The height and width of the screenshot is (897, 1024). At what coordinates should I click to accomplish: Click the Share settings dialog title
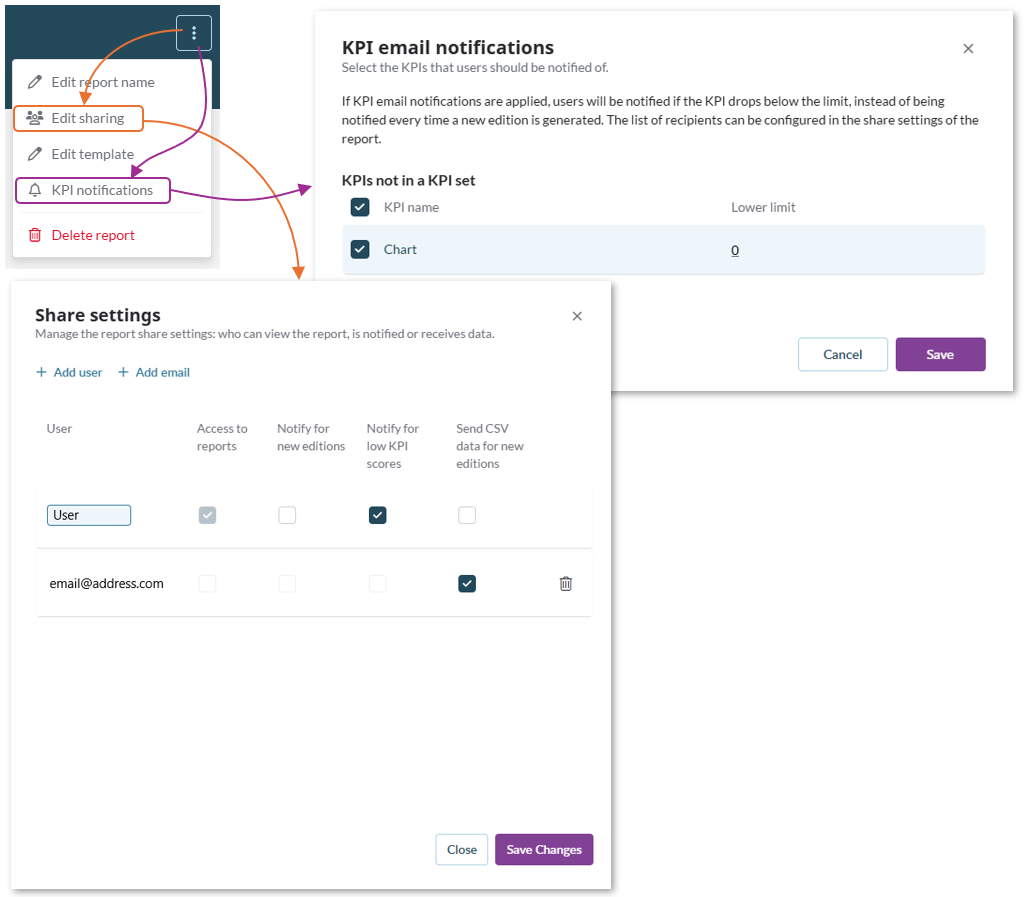pos(98,315)
